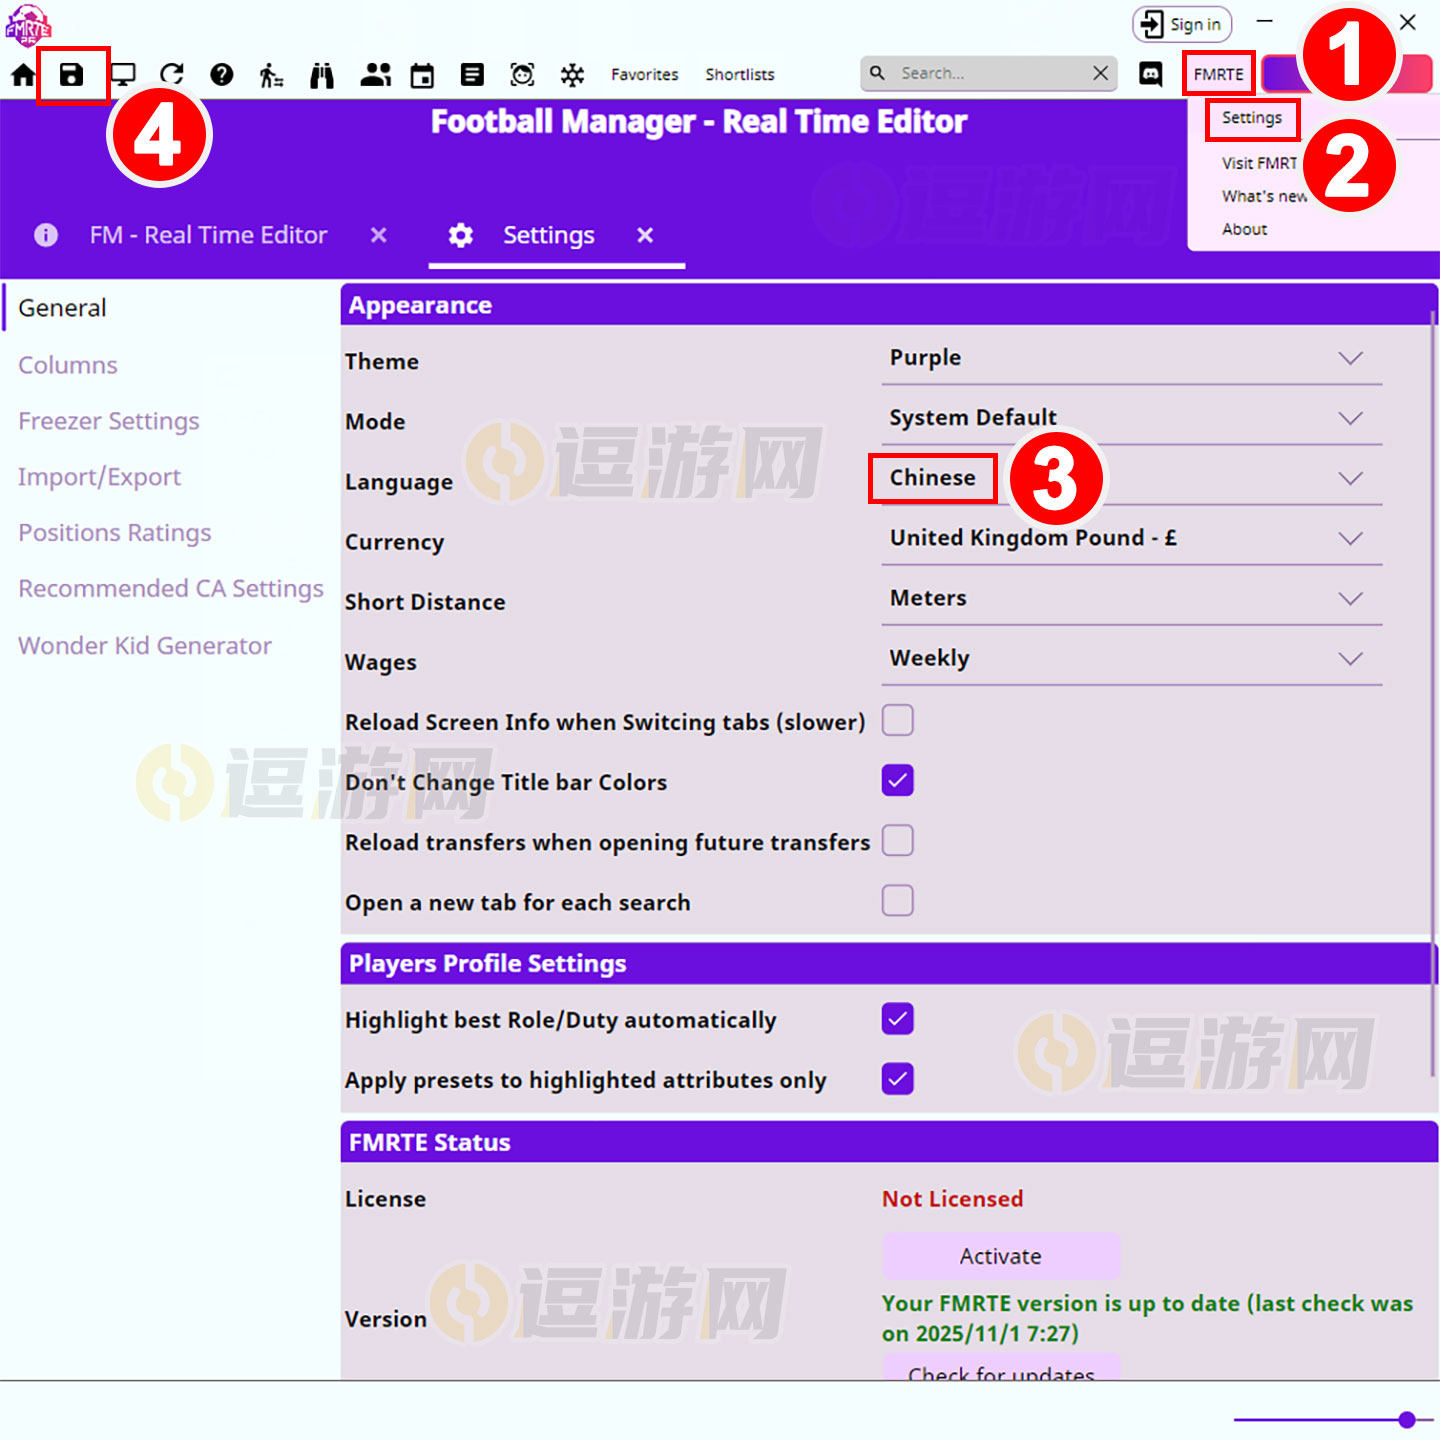This screenshot has width=1440, height=1440.
Task: Click the Reload circular arrow icon
Action: (x=172, y=75)
